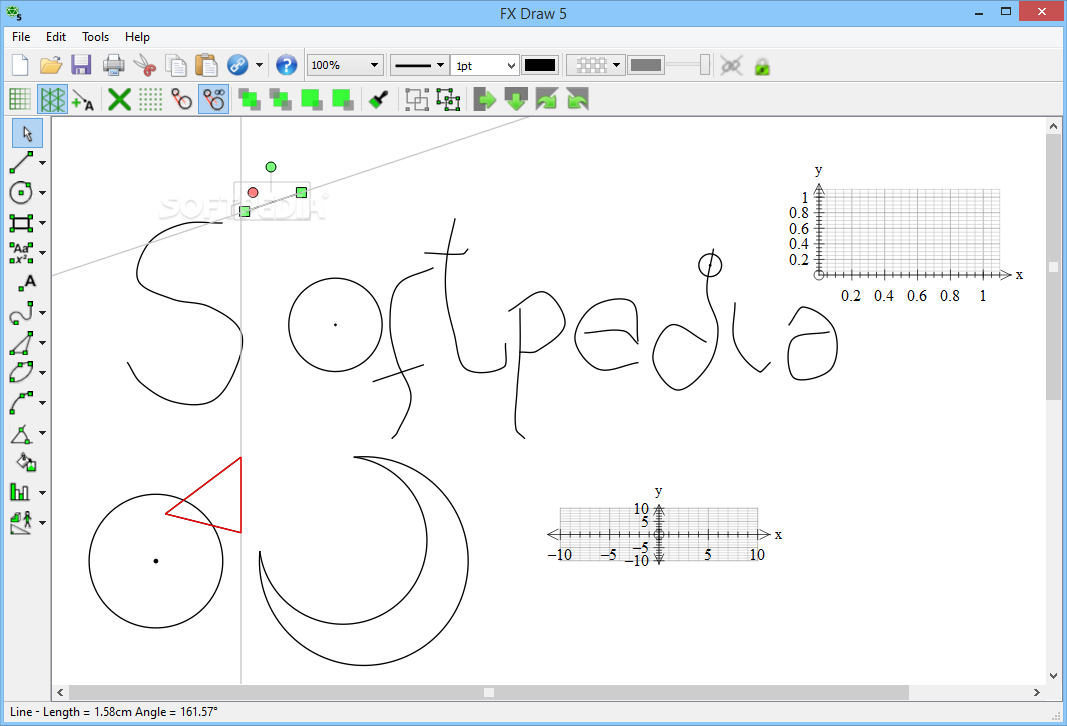Select the ellipse segment tool
Image resolution: width=1067 pixels, height=726 pixels.
(x=21, y=373)
